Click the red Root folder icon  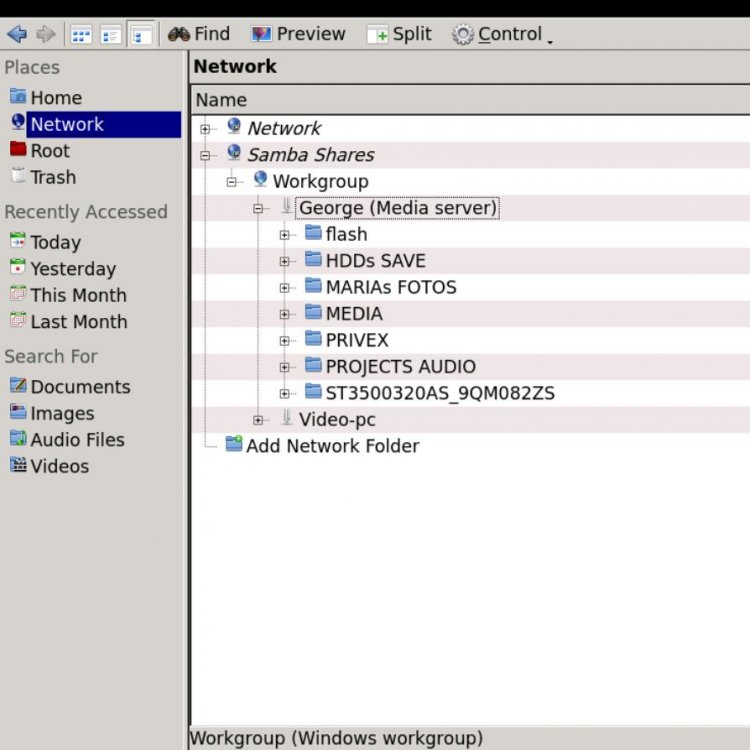click(18, 148)
